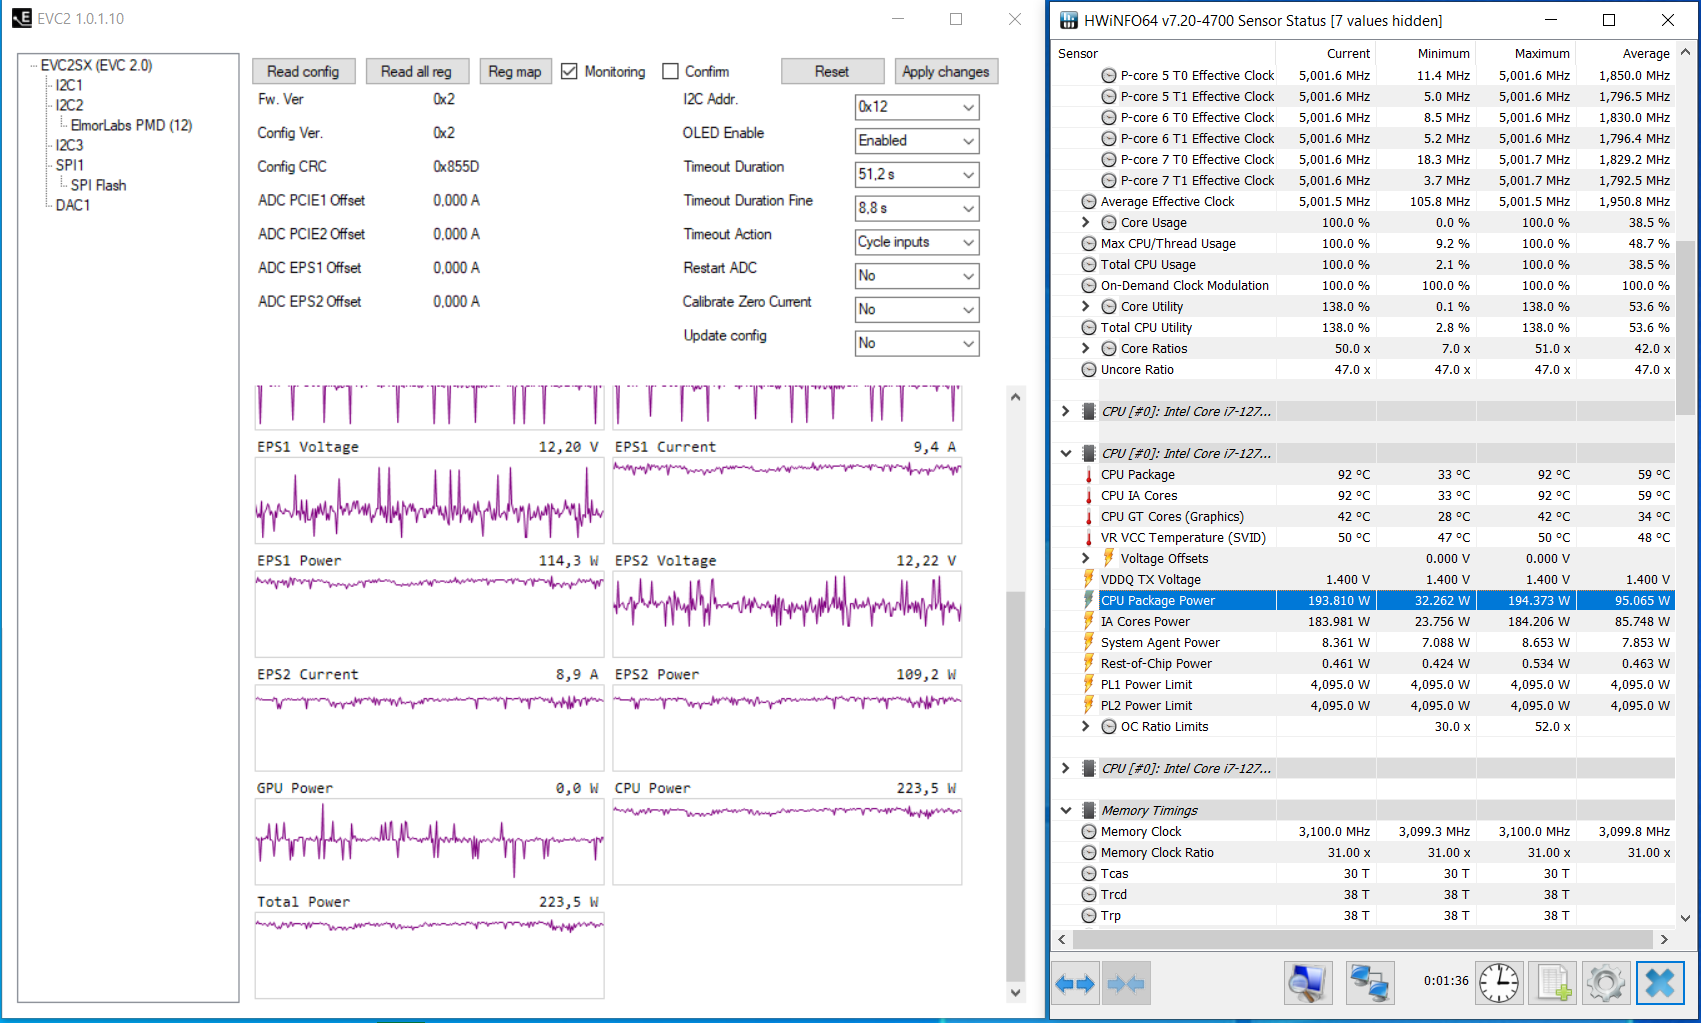Screen dimensions: 1701x1023
Task: Click the round icon beside On-Demand Clock Modulation
Action: [1089, 286]
